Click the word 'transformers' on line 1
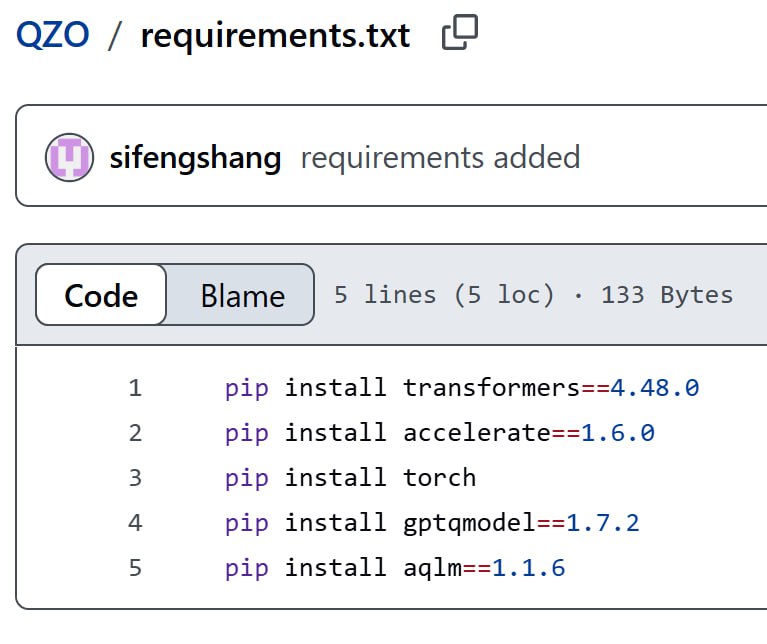The image size is (767, 644). coord(491,388)
